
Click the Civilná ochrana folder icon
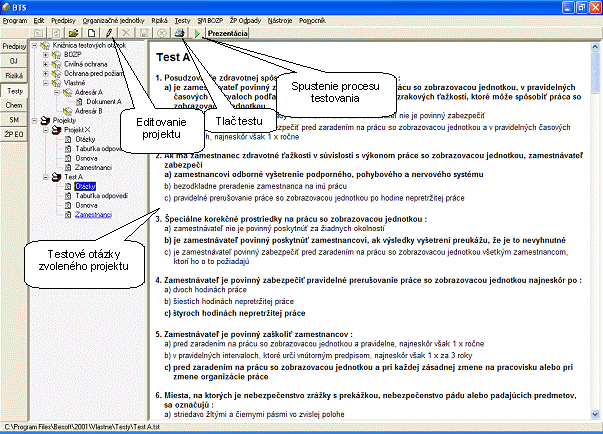pyautogui.click(x=57, y=64)
